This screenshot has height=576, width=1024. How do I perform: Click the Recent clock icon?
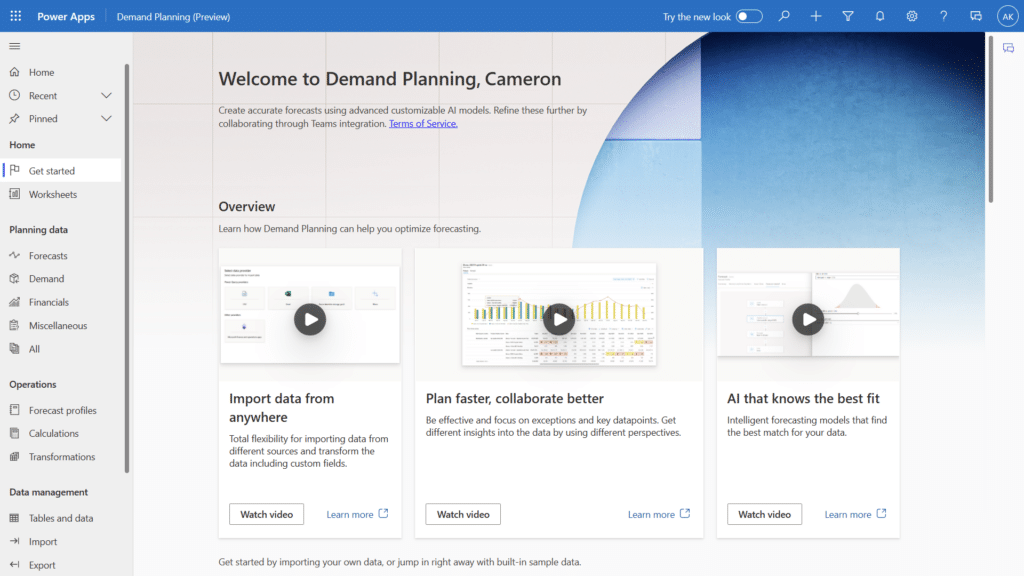pos(14,95)
